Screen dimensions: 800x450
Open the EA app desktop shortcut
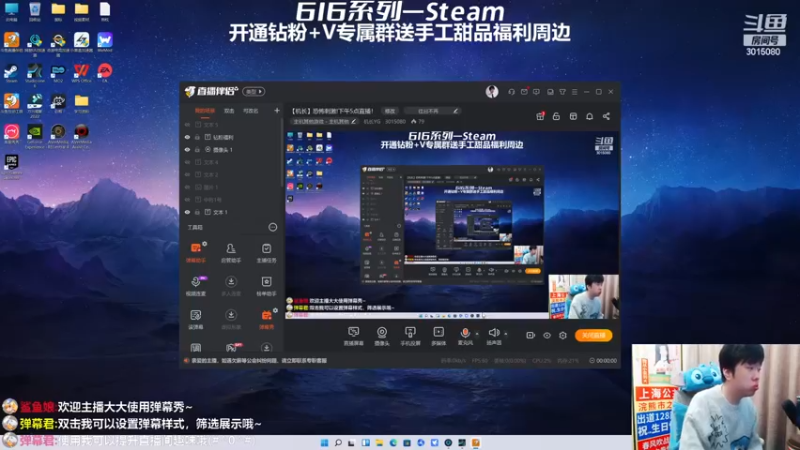coord(105,73)
